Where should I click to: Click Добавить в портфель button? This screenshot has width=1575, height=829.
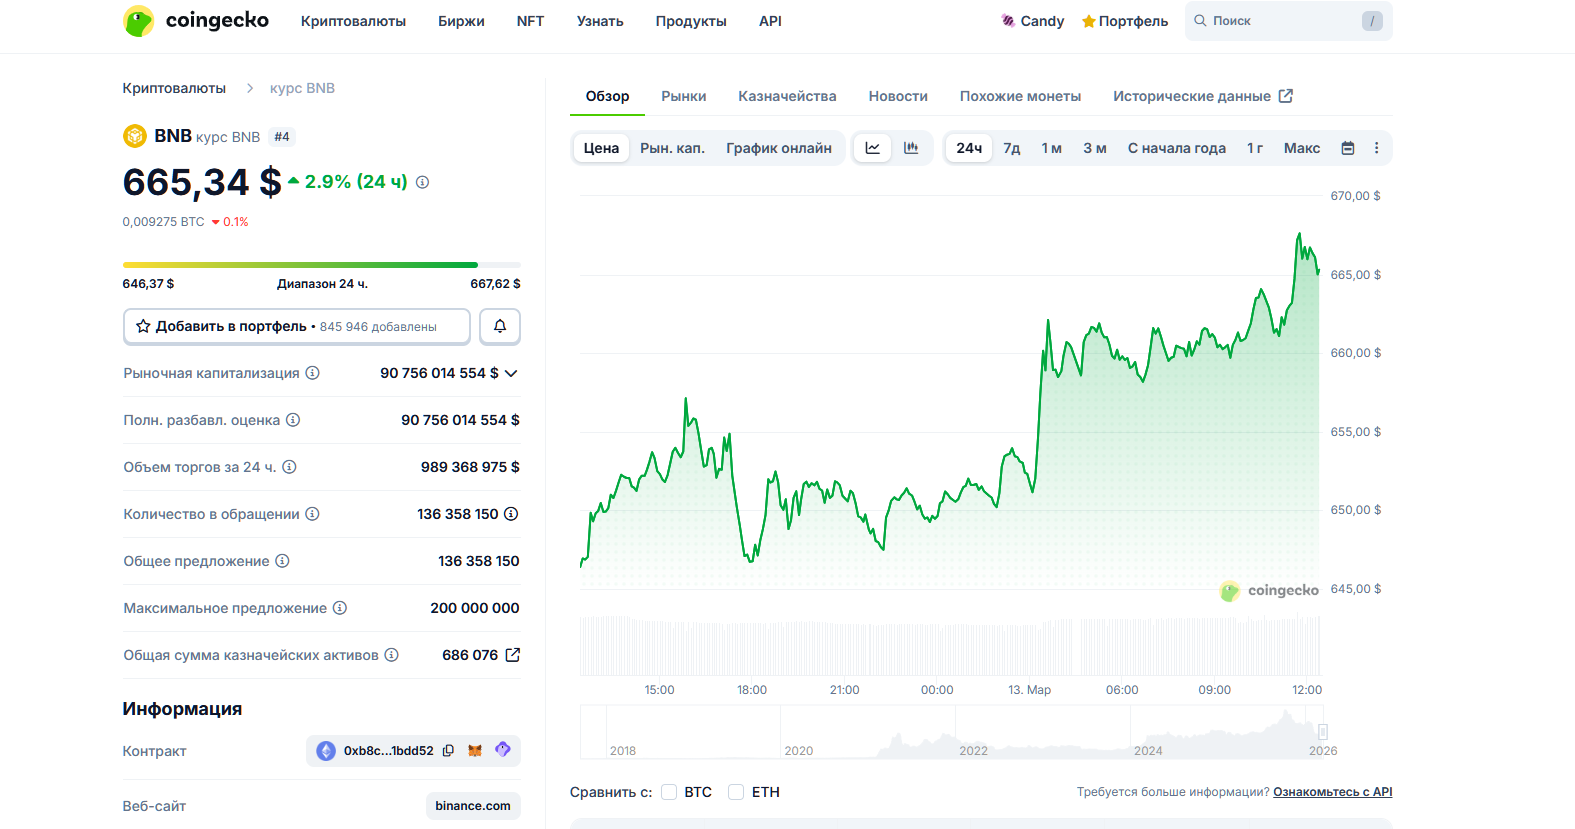click(x=296, y=326)
